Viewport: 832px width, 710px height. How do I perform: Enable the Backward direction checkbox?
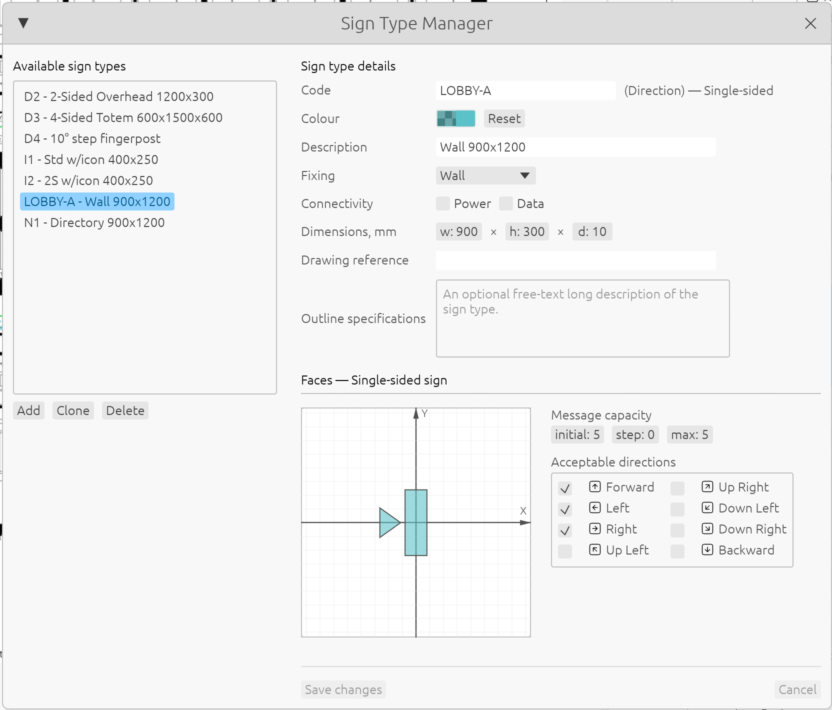(x=678, y=551)
